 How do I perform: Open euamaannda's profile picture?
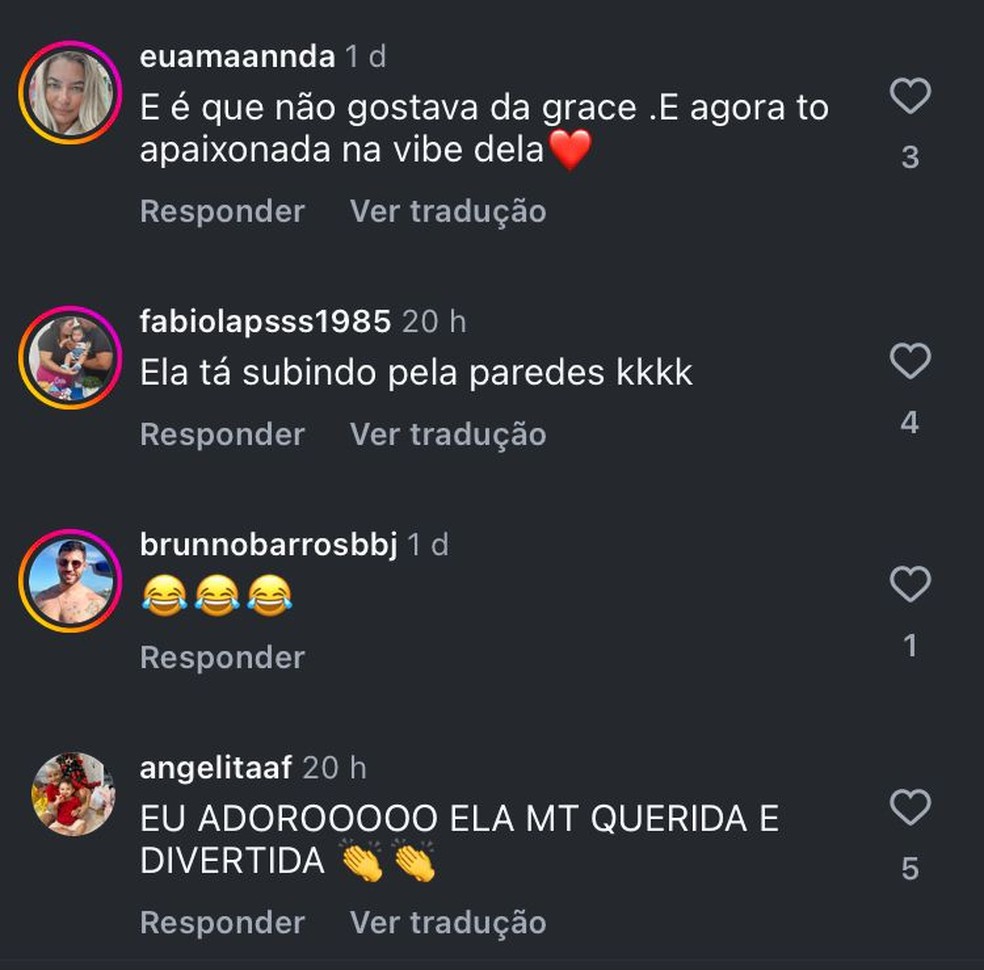(x=70, y=93)
